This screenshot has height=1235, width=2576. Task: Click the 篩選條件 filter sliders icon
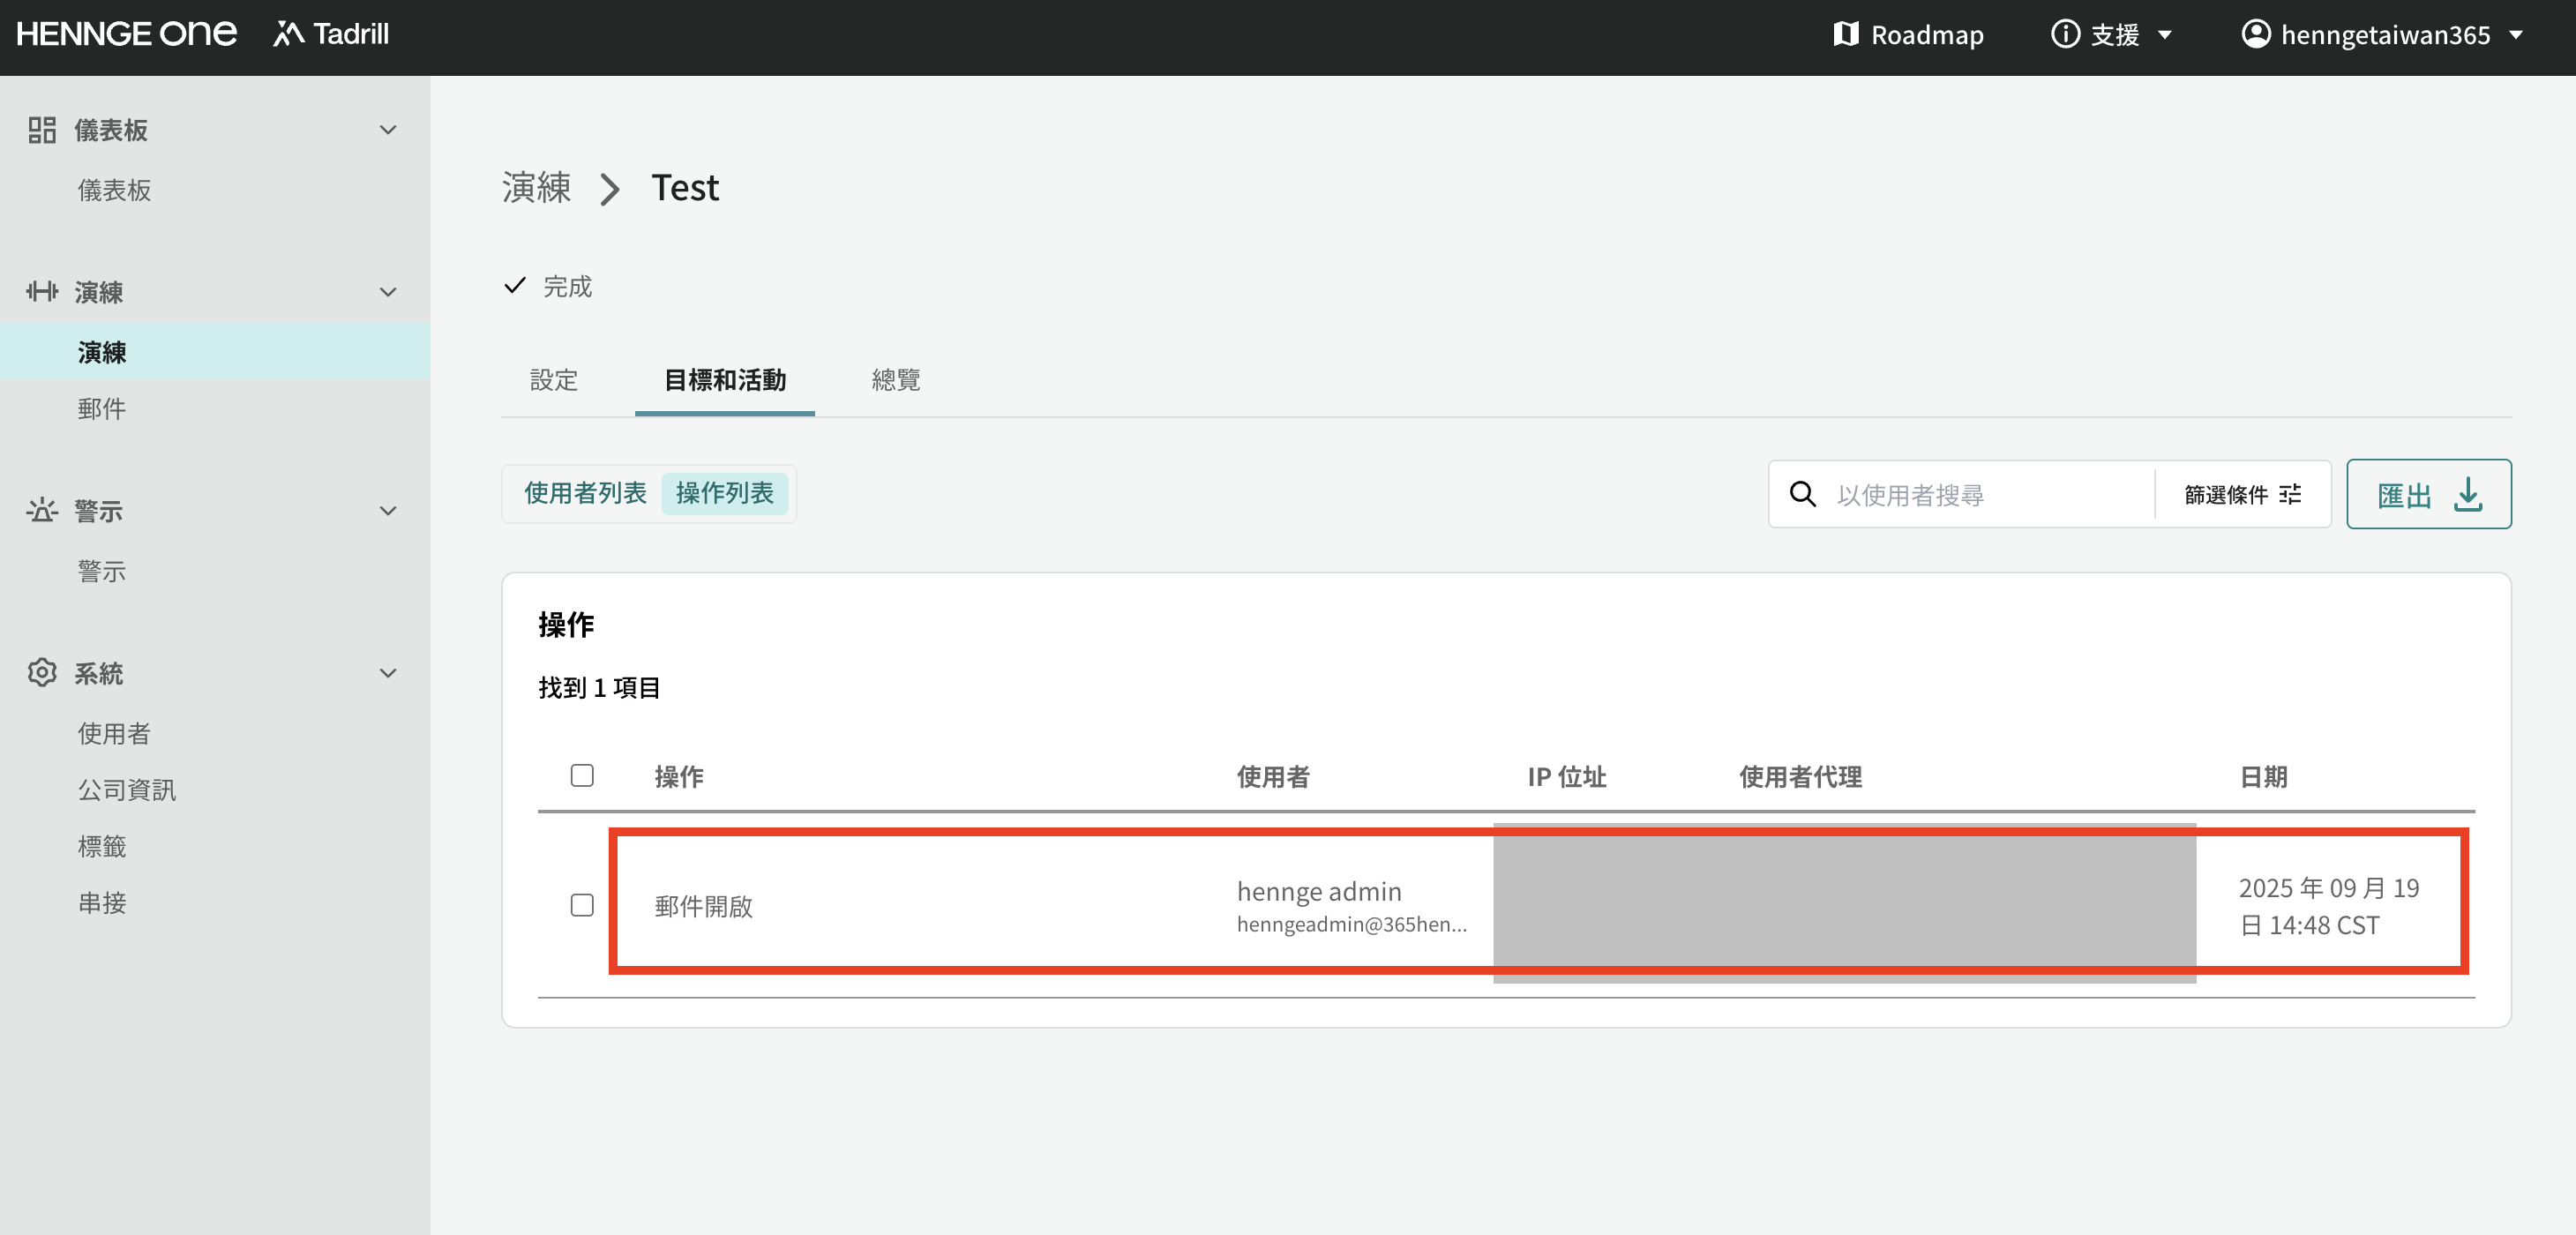click(x=2290, y=494)
